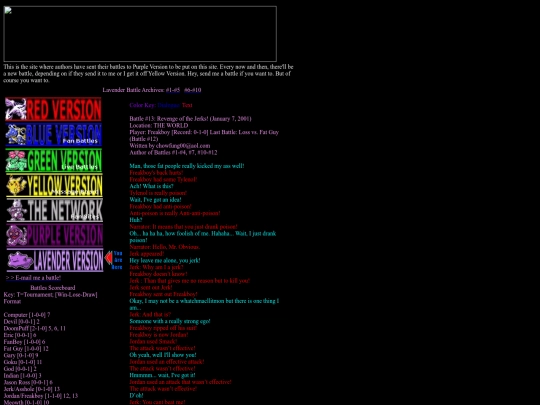Open the Yellow Version banner with Pikachu
540x405 pixels.
coord(54,185)
